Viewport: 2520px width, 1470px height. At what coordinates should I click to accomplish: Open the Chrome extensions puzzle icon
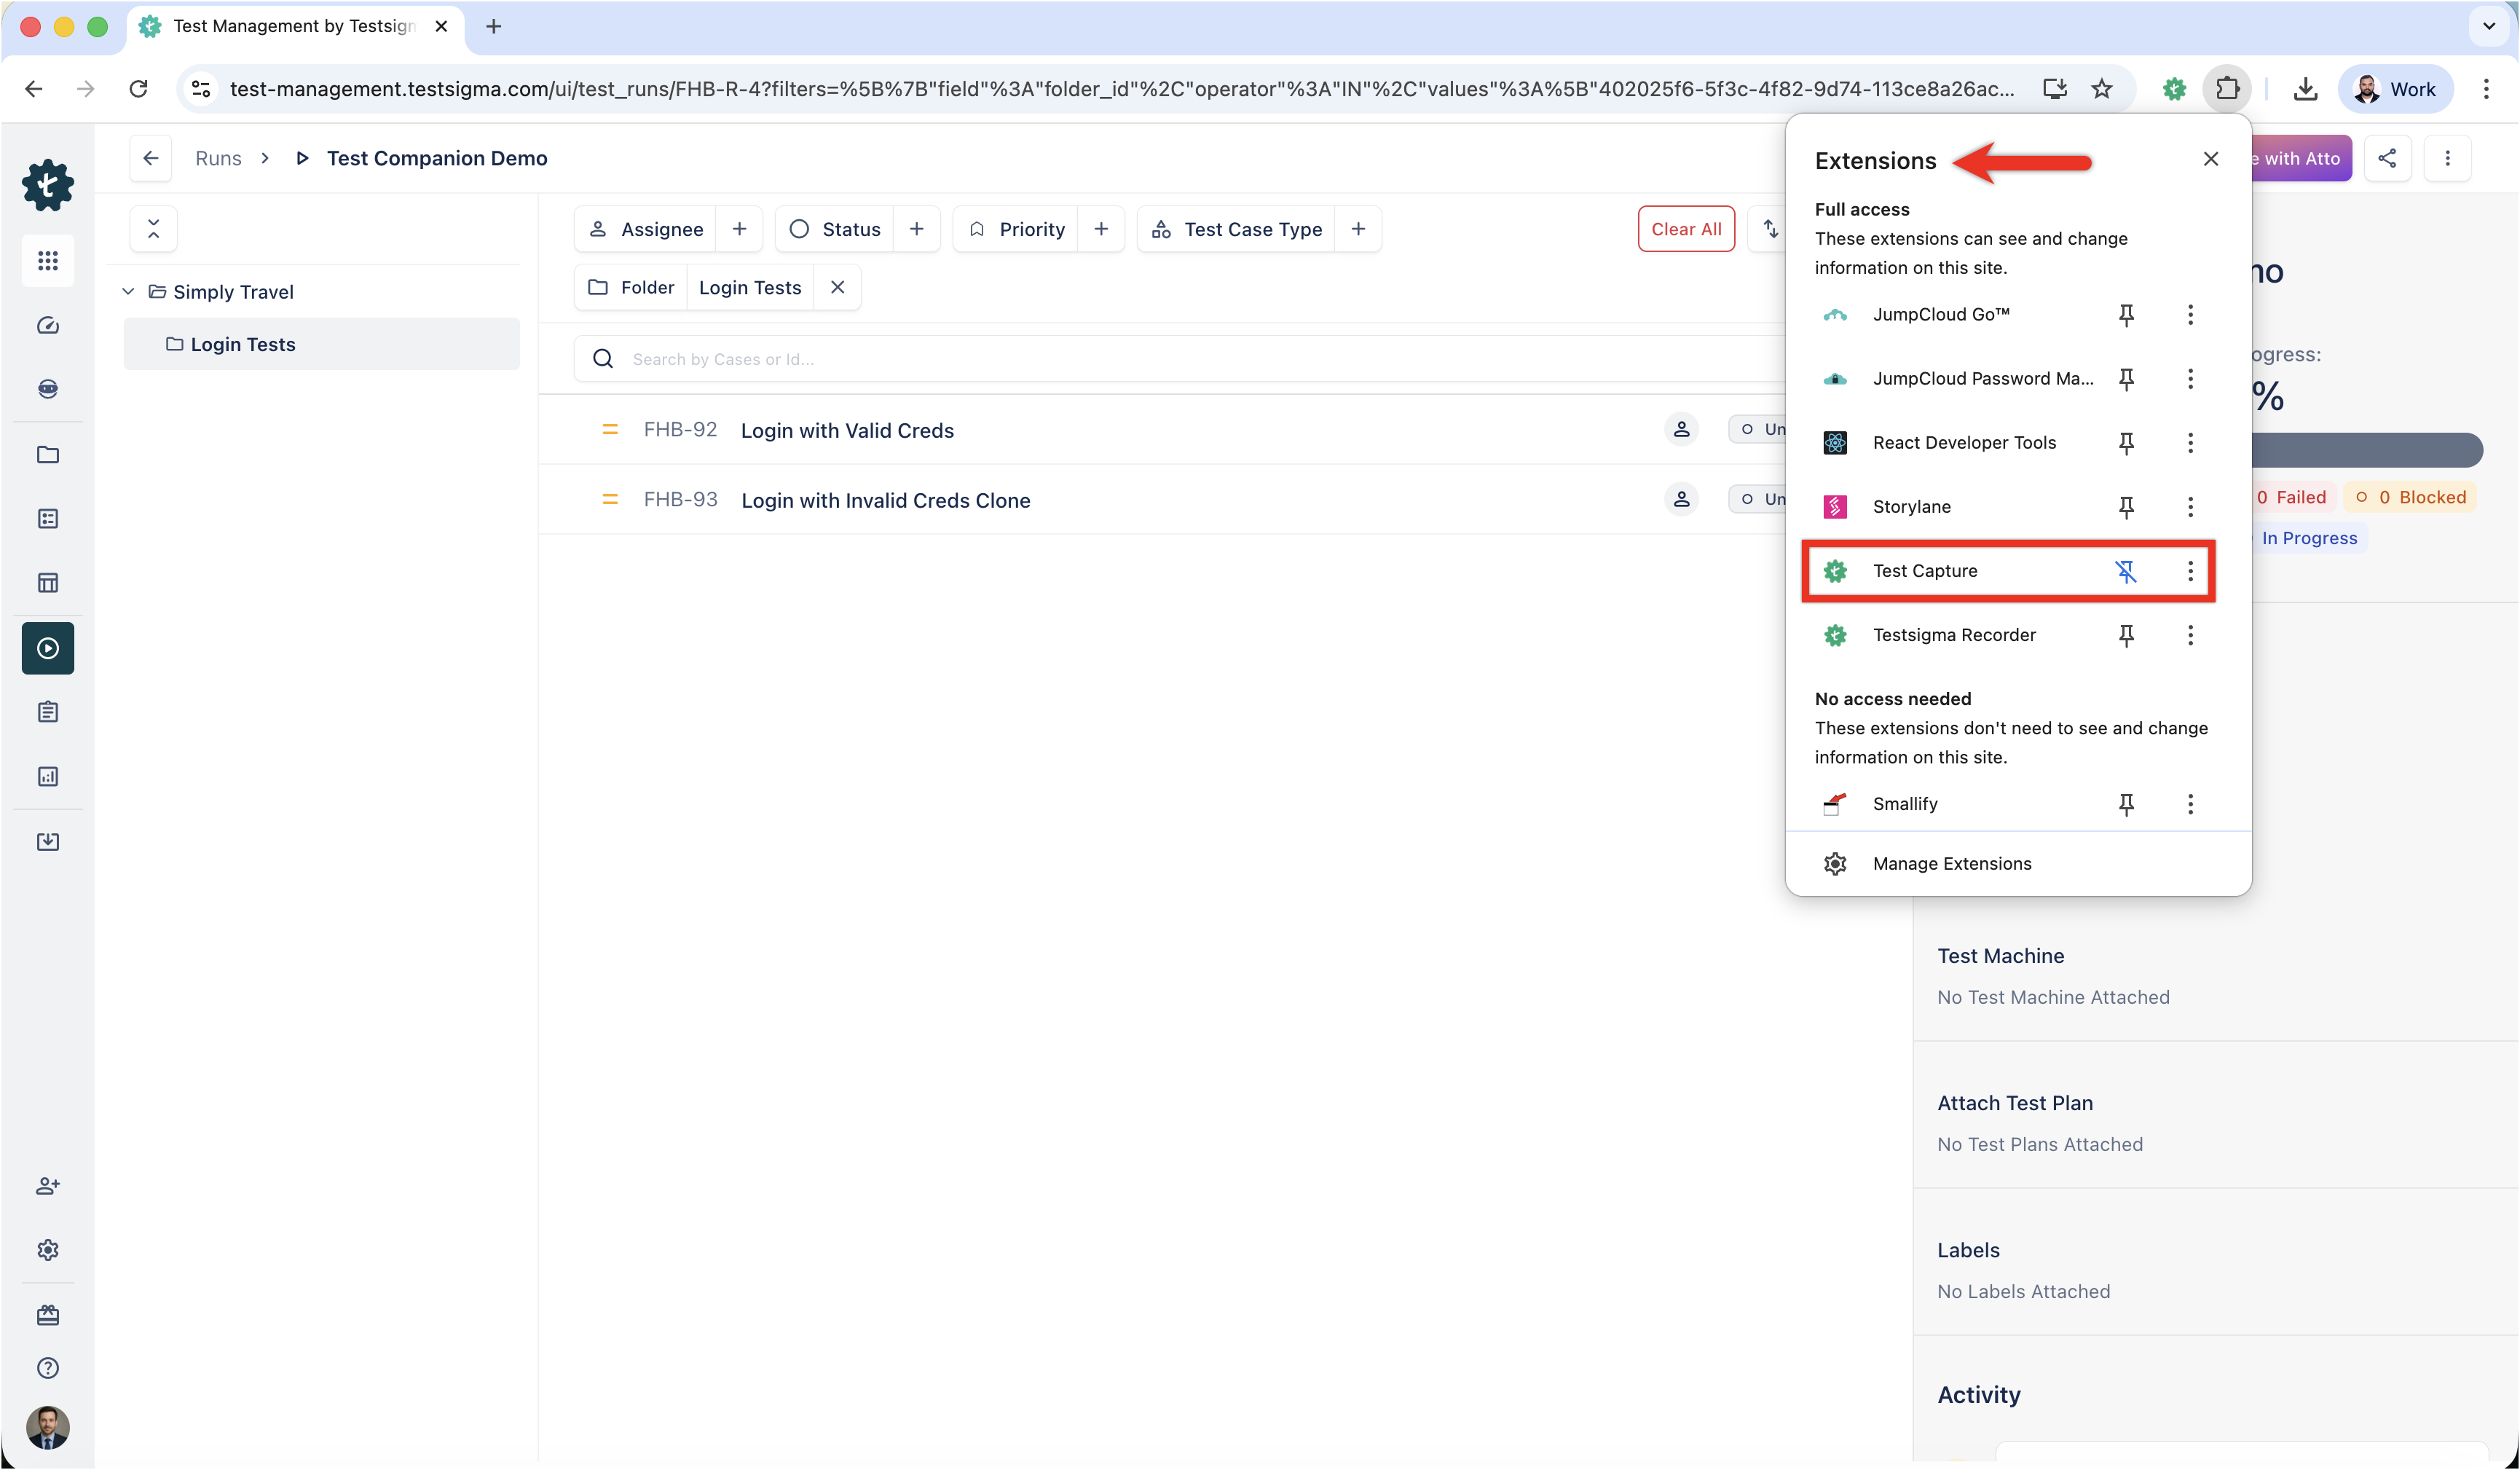tap(2227, 89)
